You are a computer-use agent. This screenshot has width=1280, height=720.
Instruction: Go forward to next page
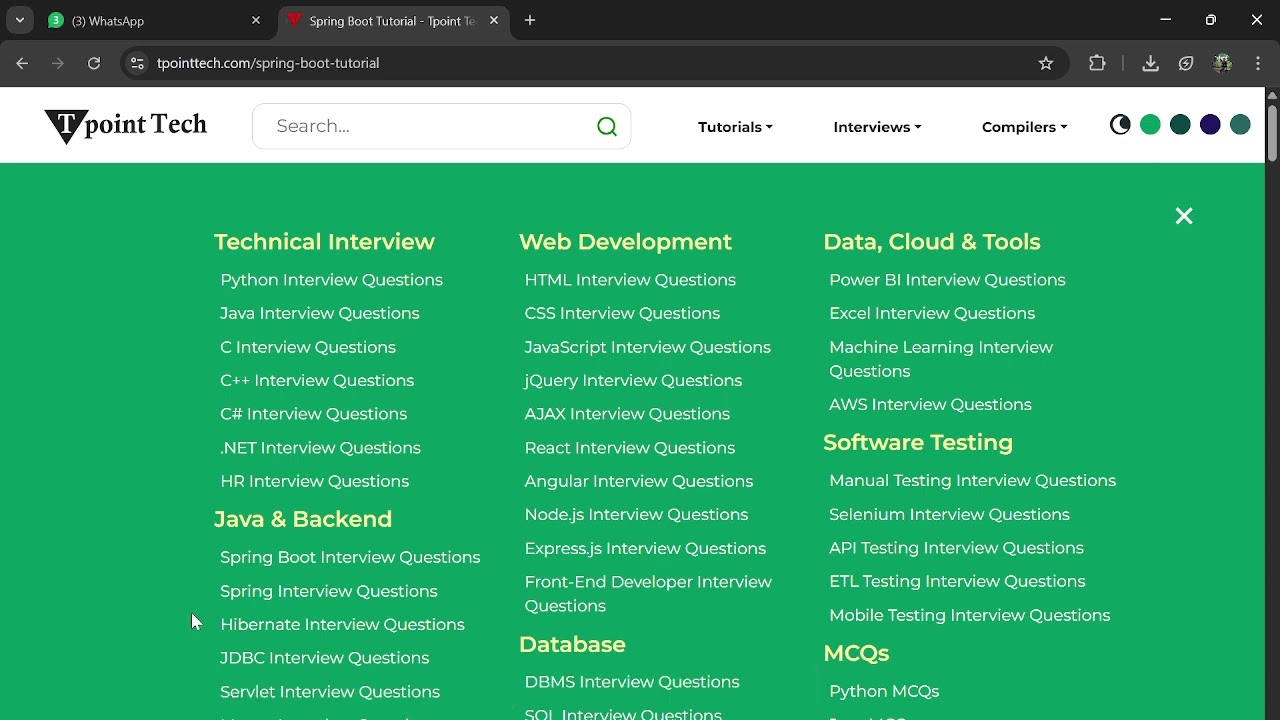[x=58, y=63]
